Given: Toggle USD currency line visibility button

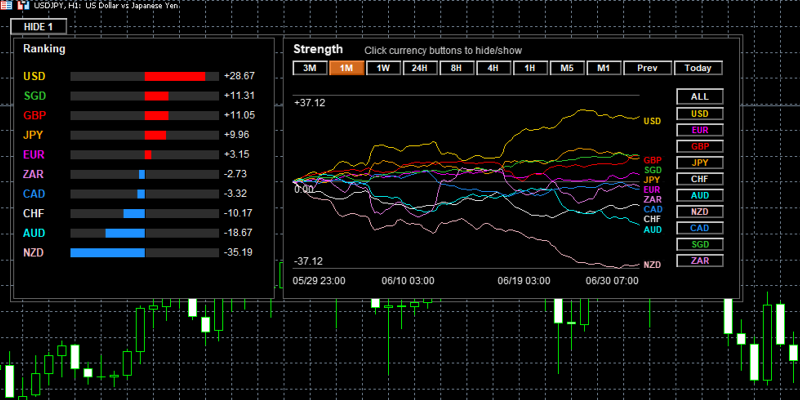Looking at the screenshot, I should pos(699,114).
